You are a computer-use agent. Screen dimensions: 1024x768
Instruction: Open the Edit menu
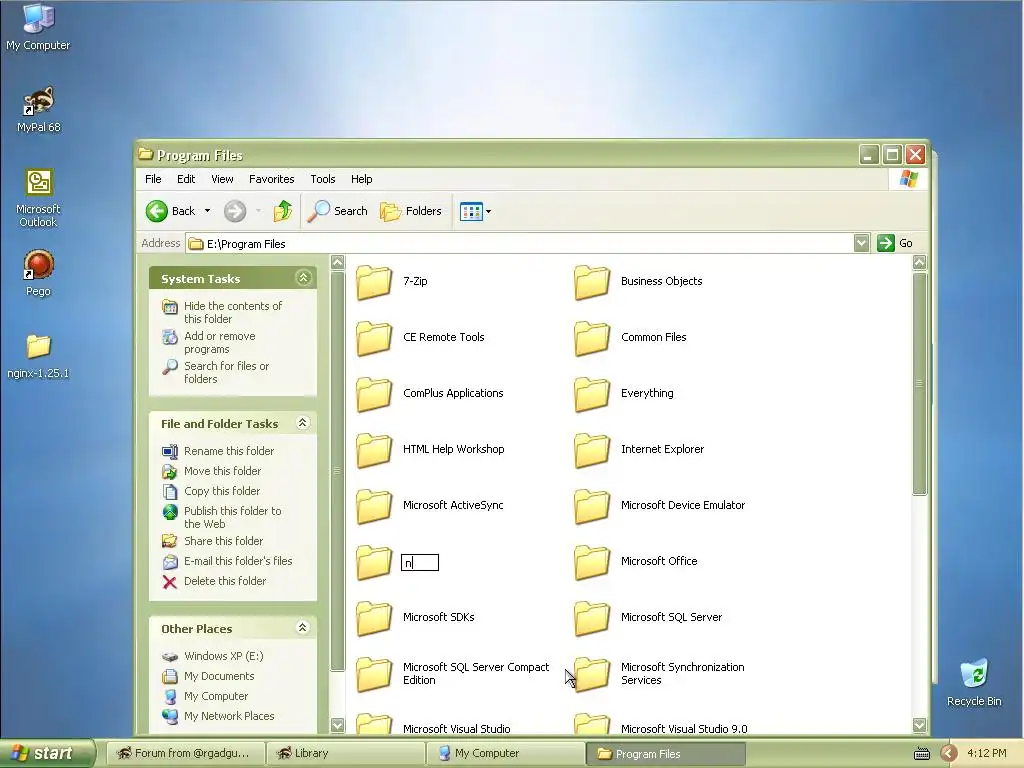185,179
